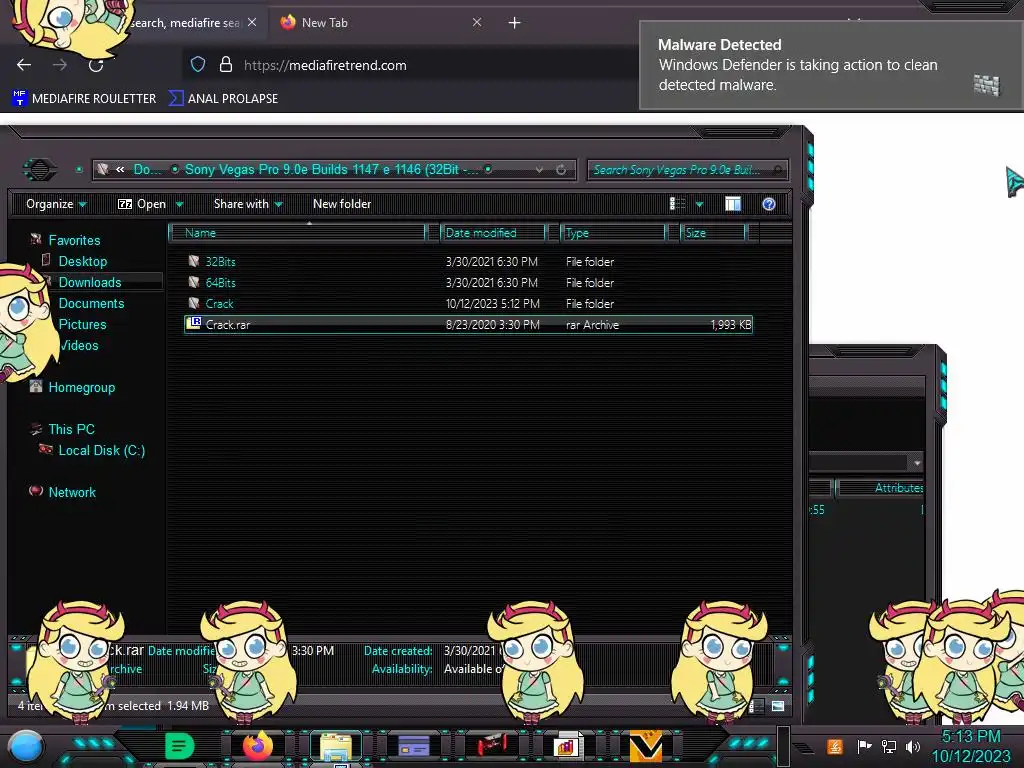Refresh the Explorer address bar
Image resolution: width=1024 pixels, height=768 pixels.
tap(561, 170)
